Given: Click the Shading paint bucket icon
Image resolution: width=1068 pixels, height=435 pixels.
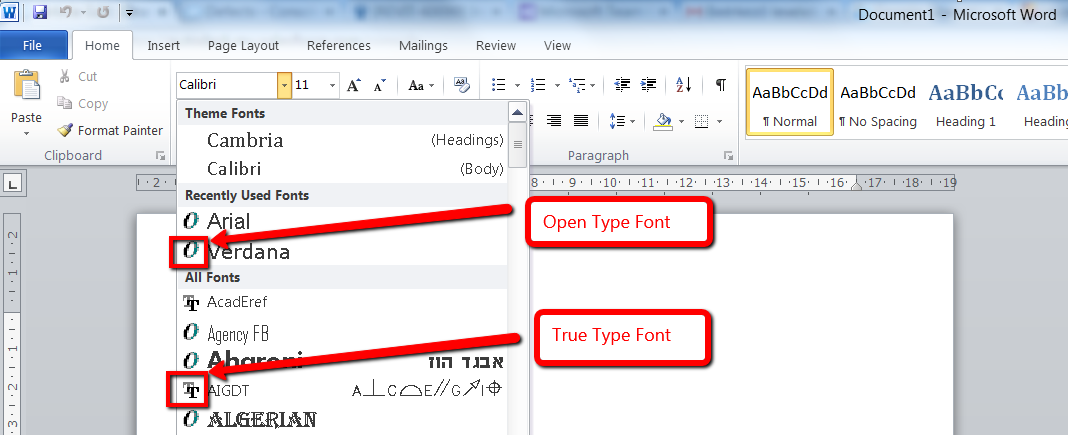Looking at the screenshot, I should tap(663, 121).
